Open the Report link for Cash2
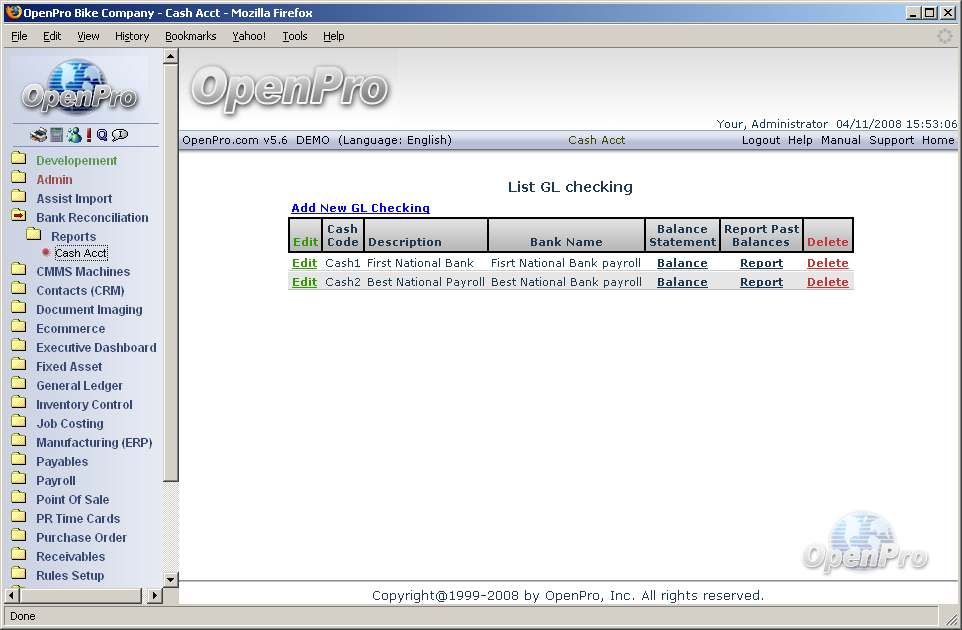This screenshot has width=962, height=630. tap(761, 282)
